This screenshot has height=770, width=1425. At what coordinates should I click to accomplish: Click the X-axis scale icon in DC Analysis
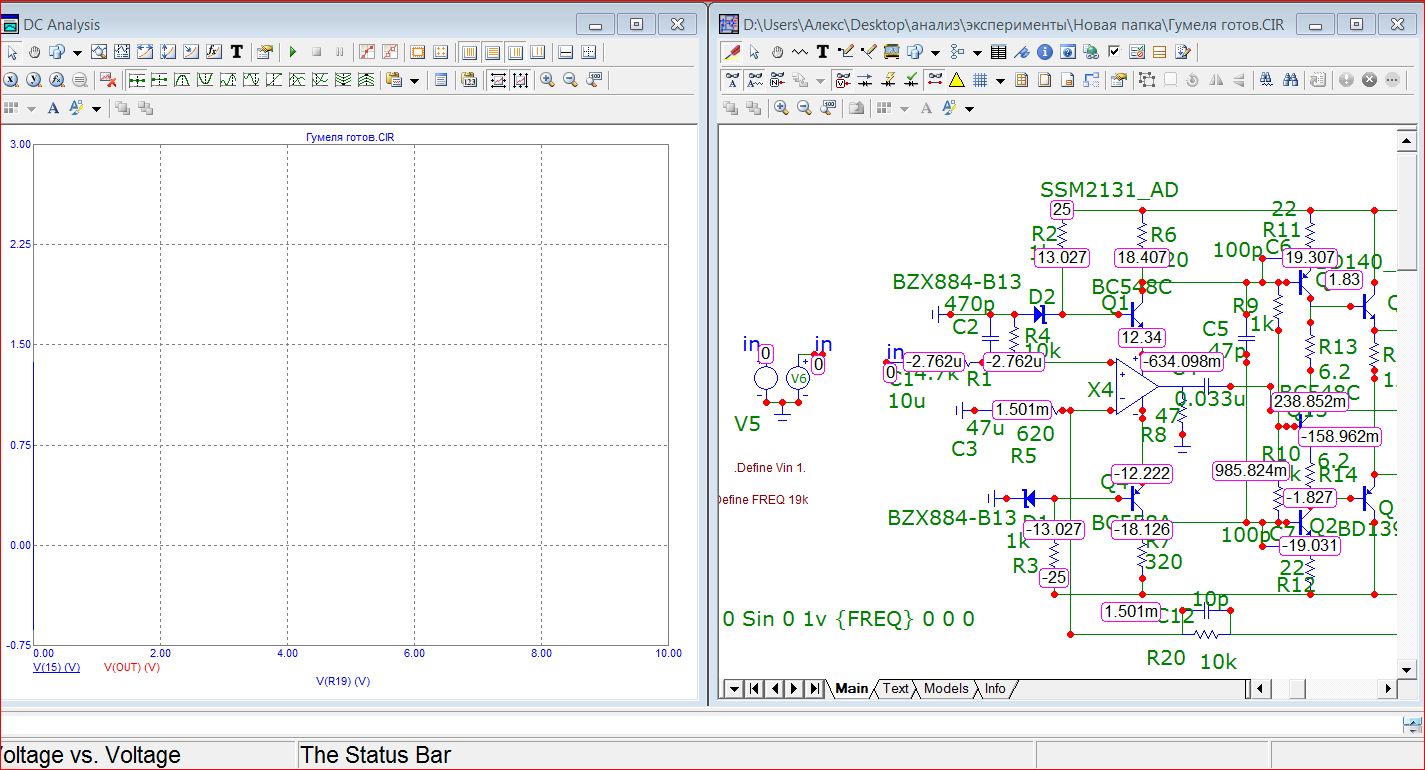point(496,80)
